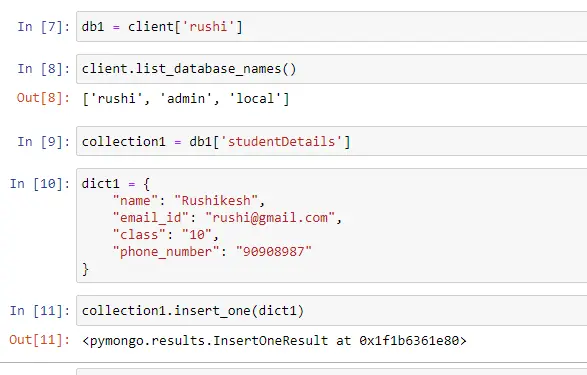Image resolution: width=587 pixels, height=375 pixels.
Task: Click the In [7] prompt label
Action: (43, 27)
